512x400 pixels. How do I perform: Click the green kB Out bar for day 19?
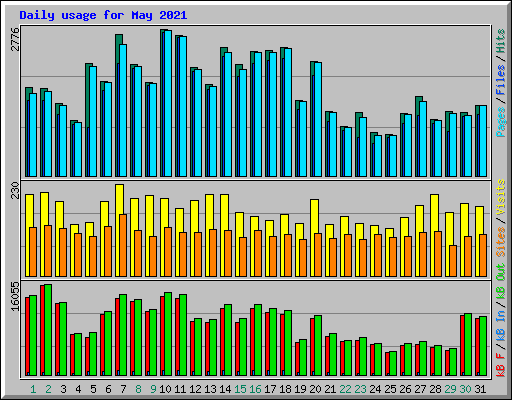click(x=303, y=358)
